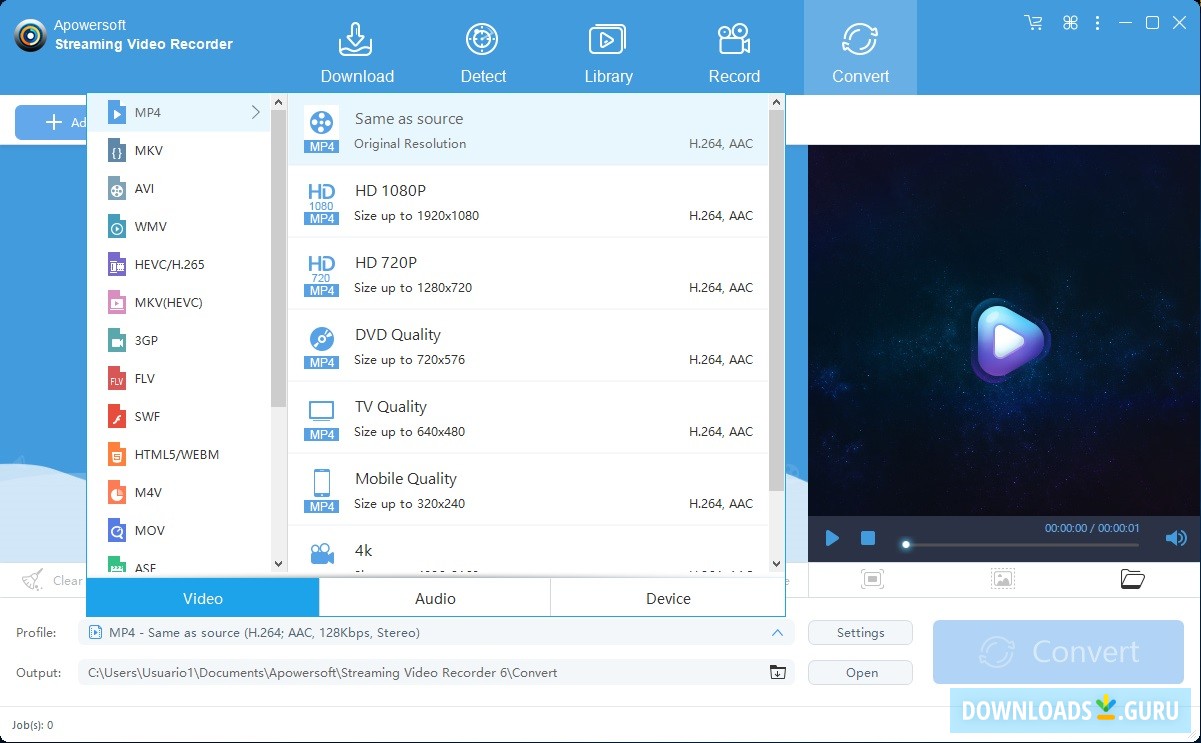Click the image preview icon

point(1003,578)
